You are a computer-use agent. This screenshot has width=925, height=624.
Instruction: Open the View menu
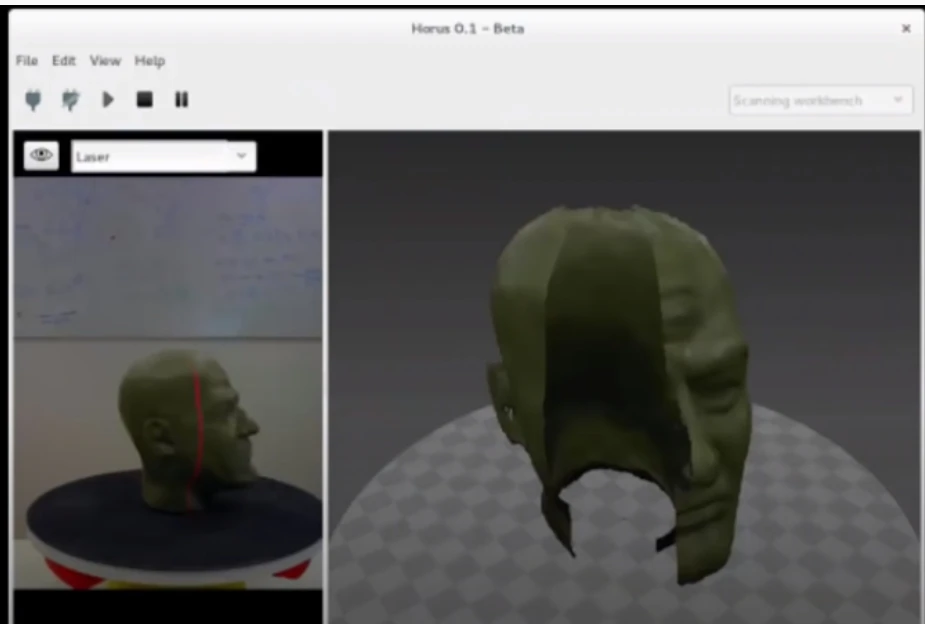coord(105,61)
